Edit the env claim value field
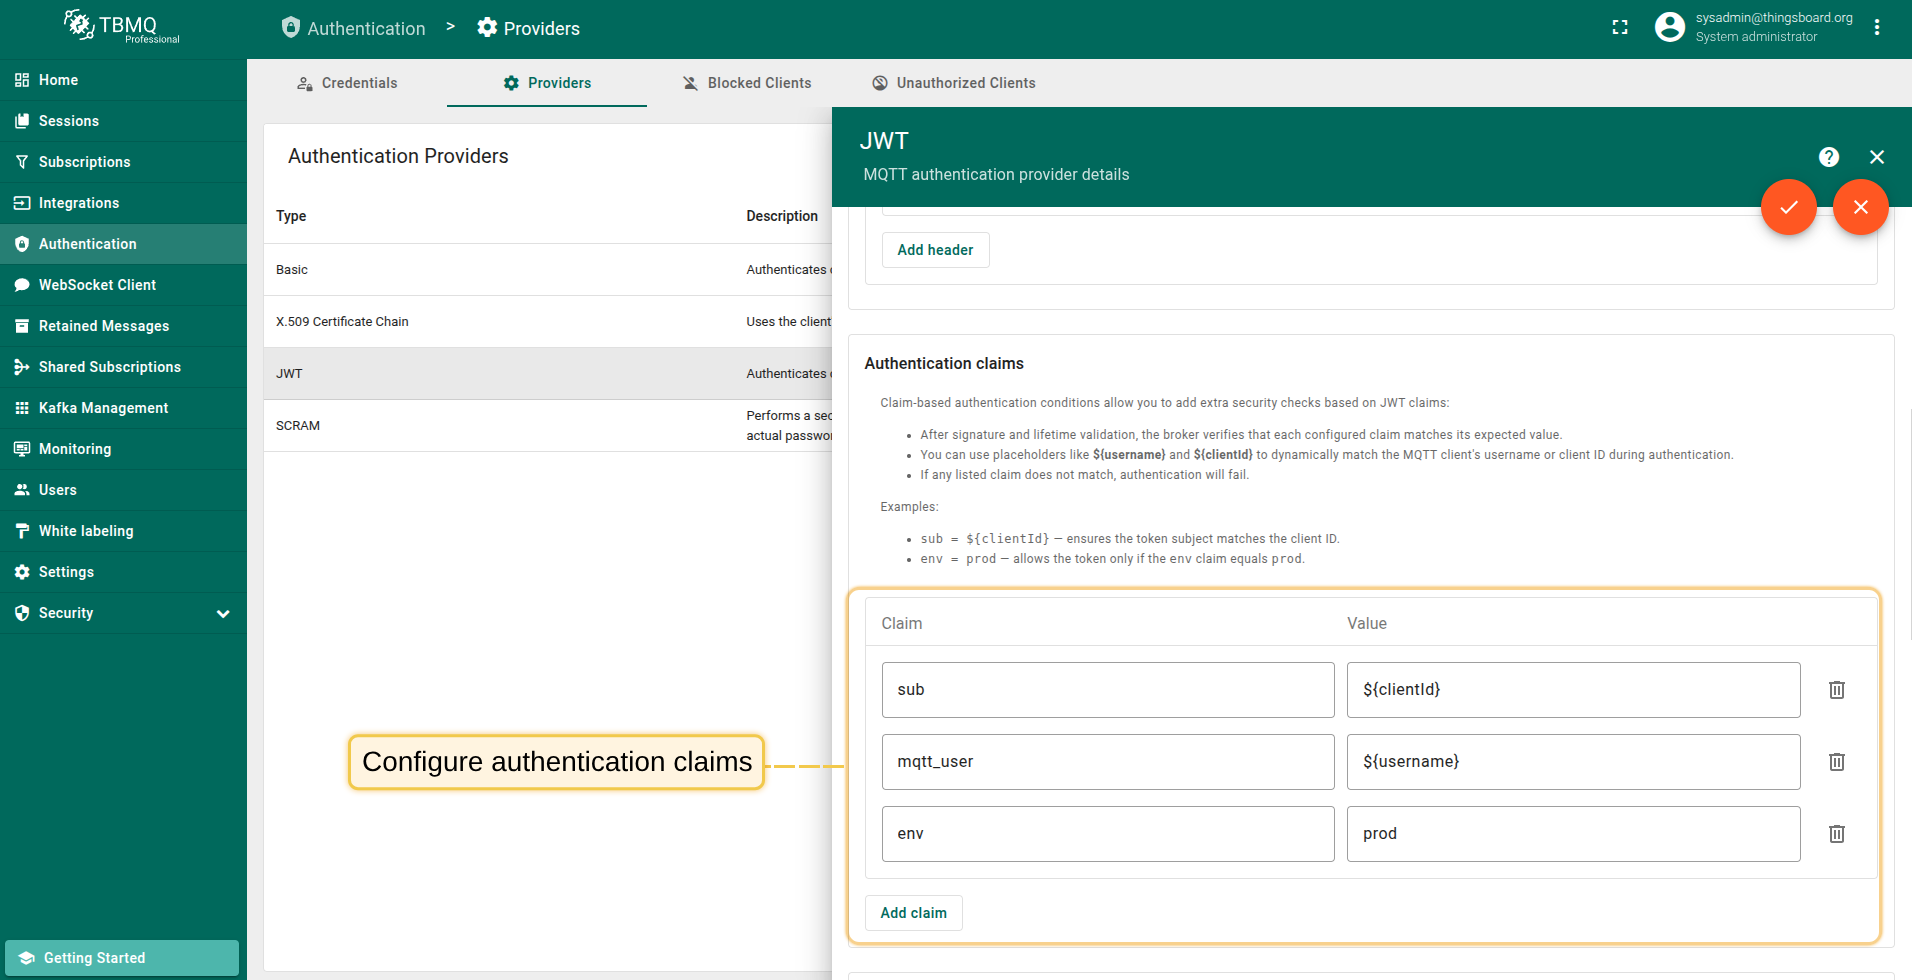Screen dimensions: 1912x980 (1572, 834)
